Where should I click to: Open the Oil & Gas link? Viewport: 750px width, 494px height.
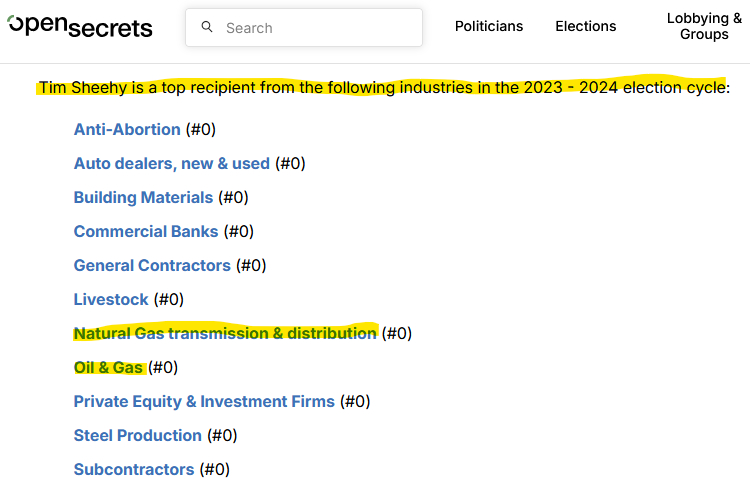pos(108,367)
